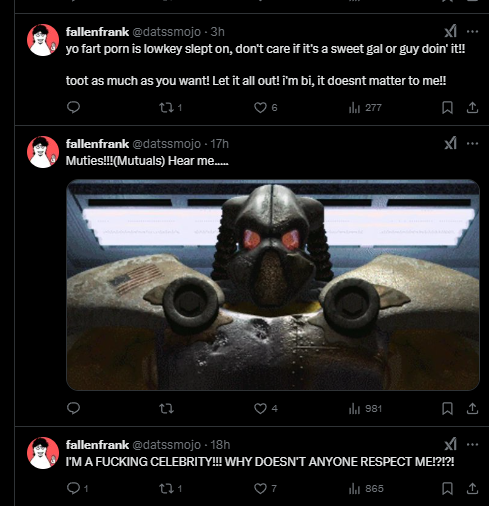Open fallenfrank profile name on 17h tweet
The image size is (489, 506).
[97, 144]
